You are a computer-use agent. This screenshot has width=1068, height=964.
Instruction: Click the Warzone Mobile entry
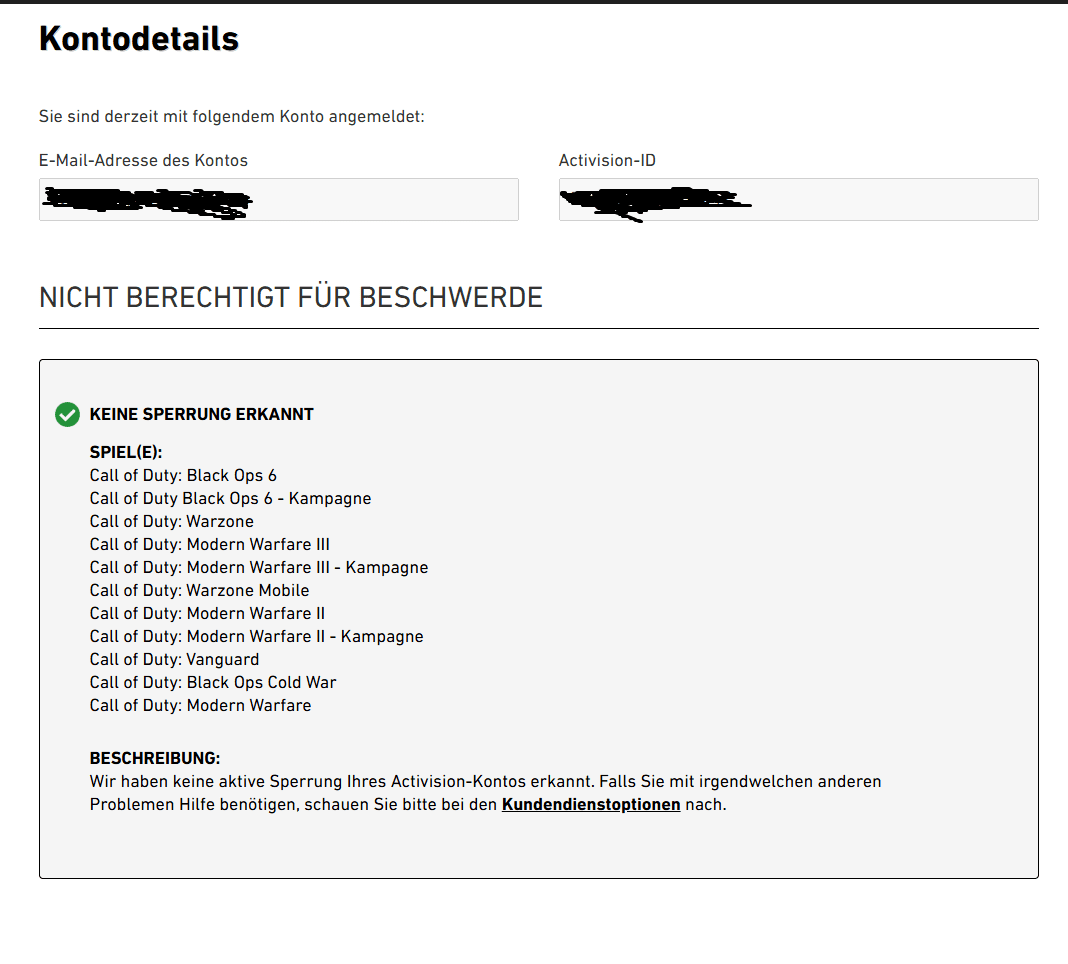point(199,590)
